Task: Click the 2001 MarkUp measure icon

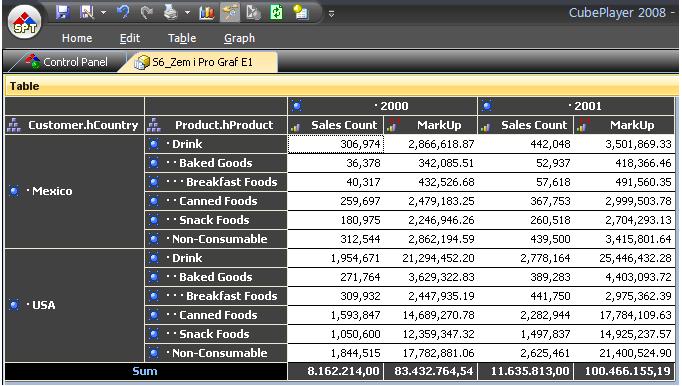Action: pos(582,126)
